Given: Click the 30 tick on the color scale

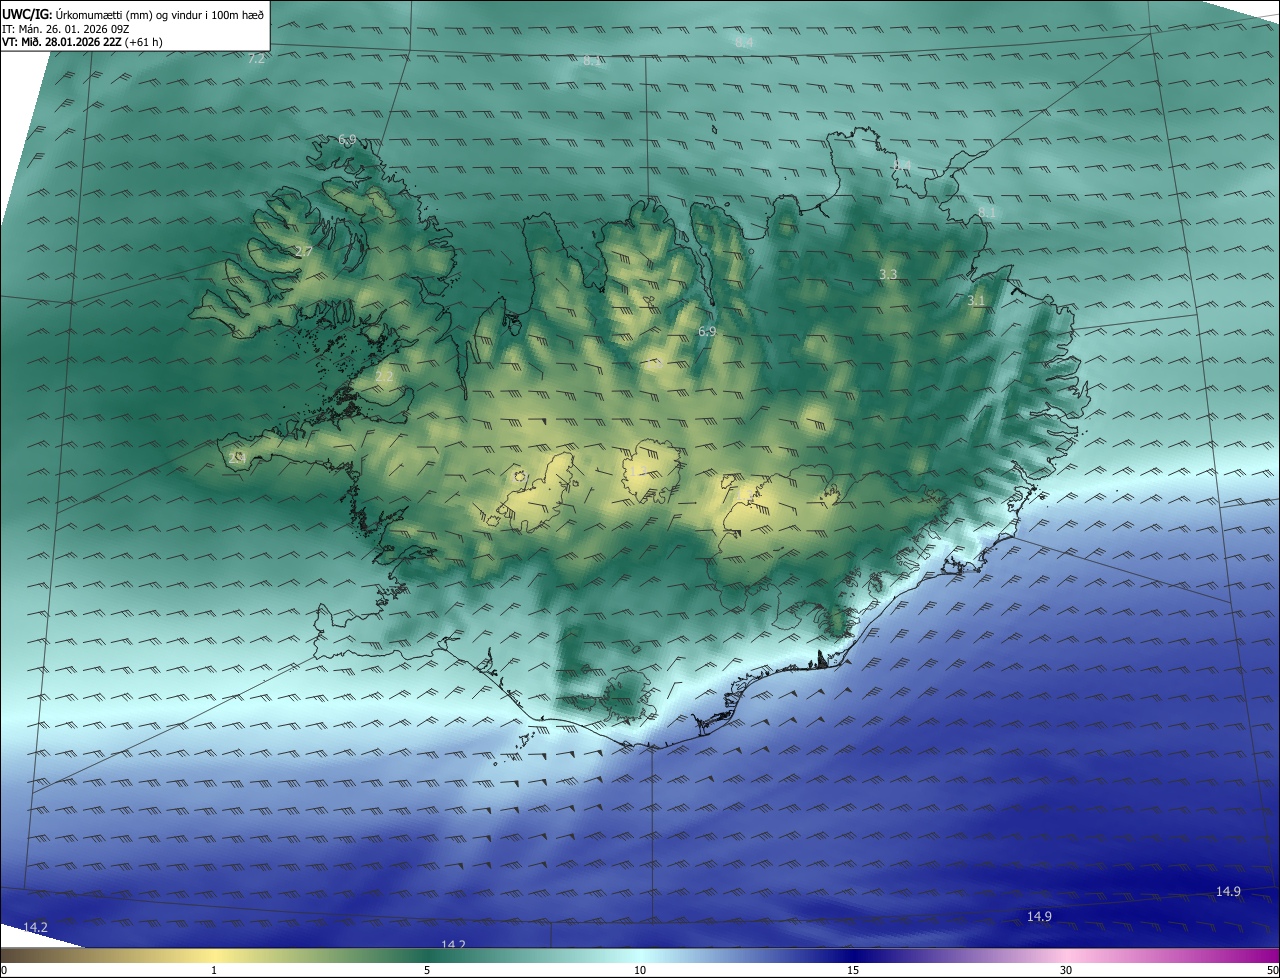Looking at the screenshot, I should [1066, 970].
